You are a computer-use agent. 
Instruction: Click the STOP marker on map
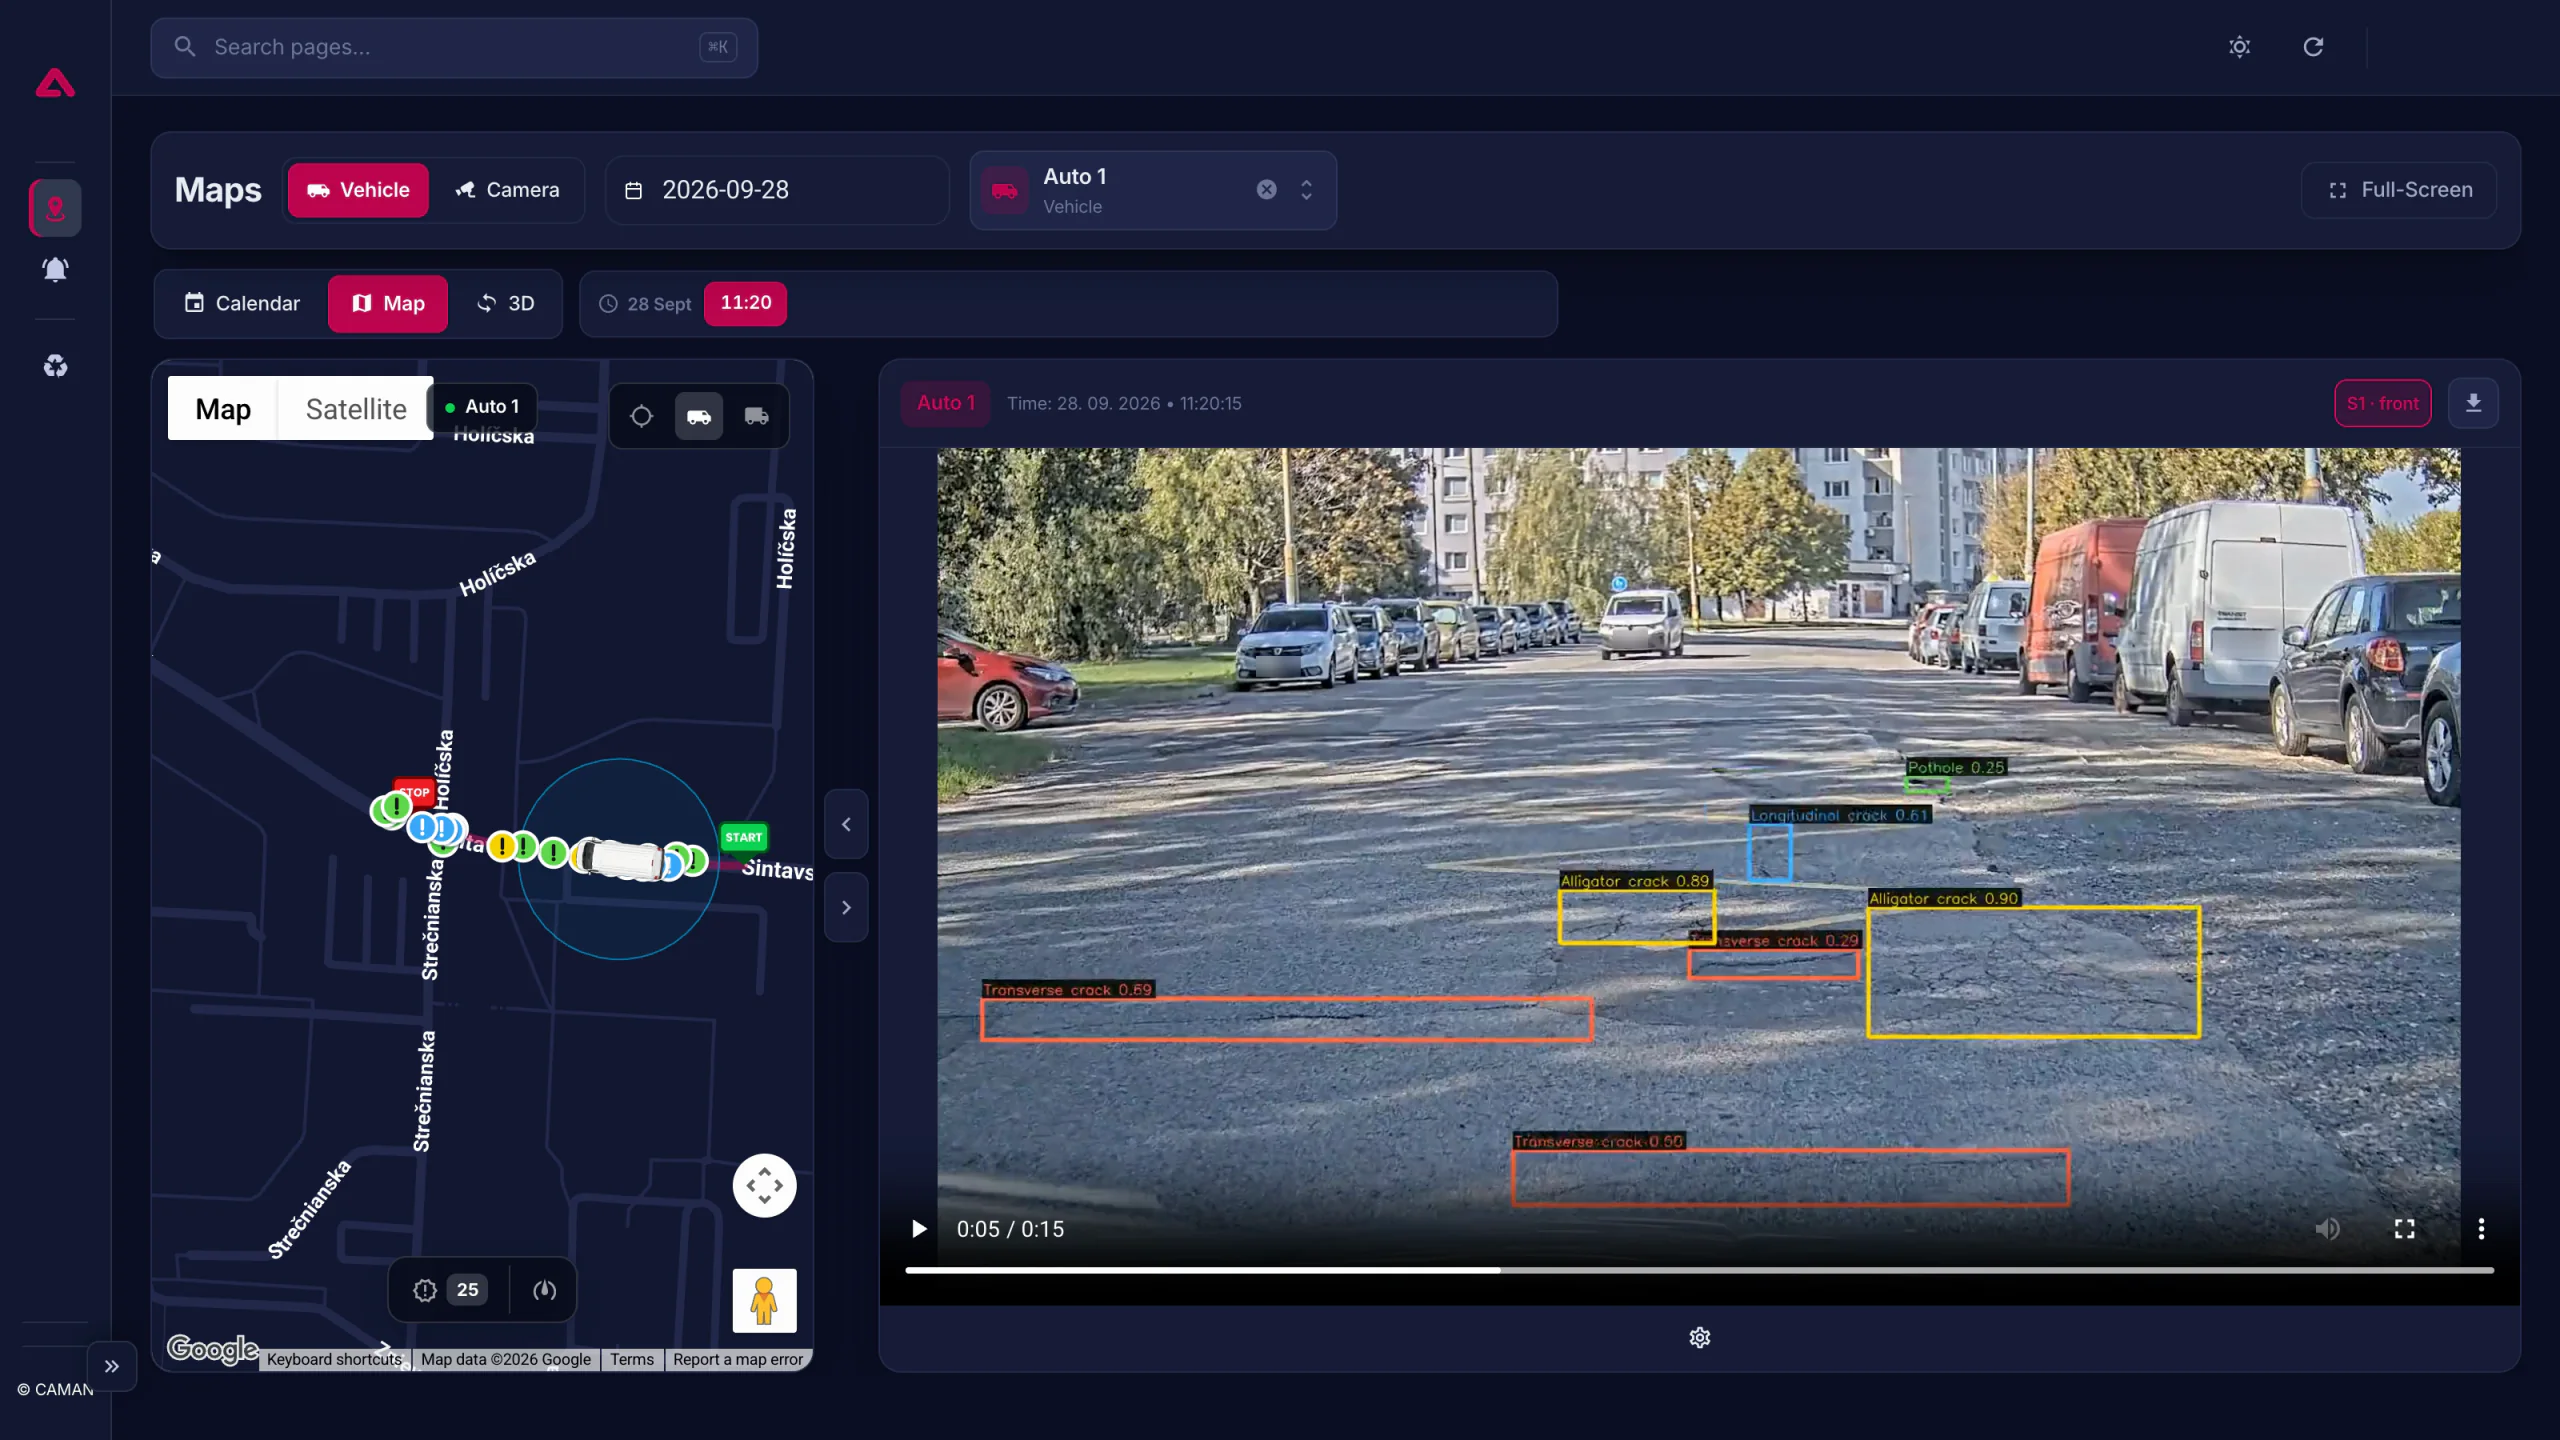414,792
